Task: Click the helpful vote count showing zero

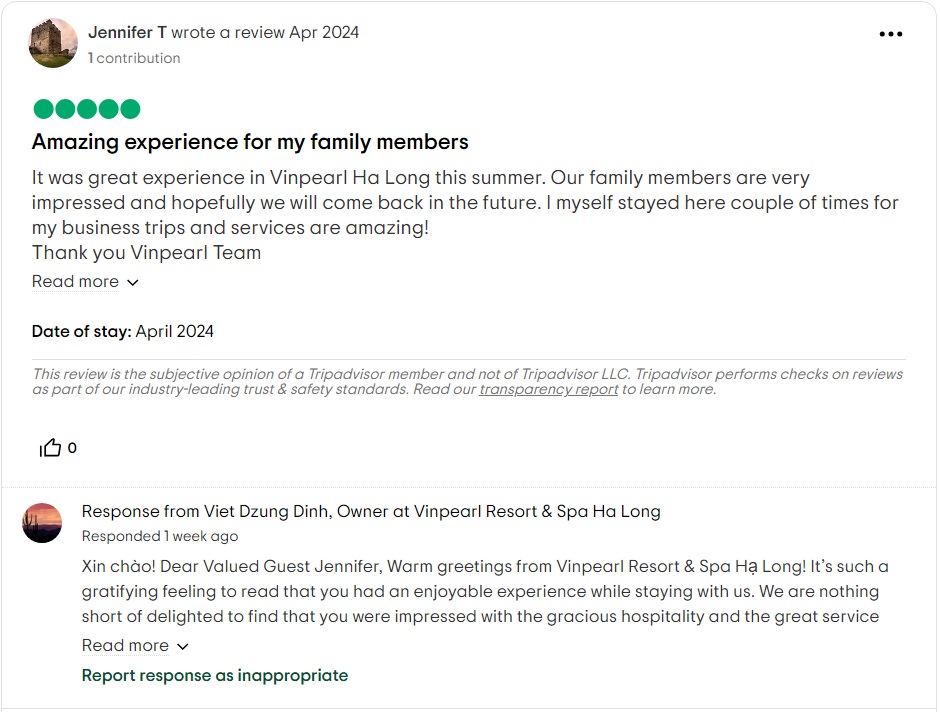Action: pos(71,448)
